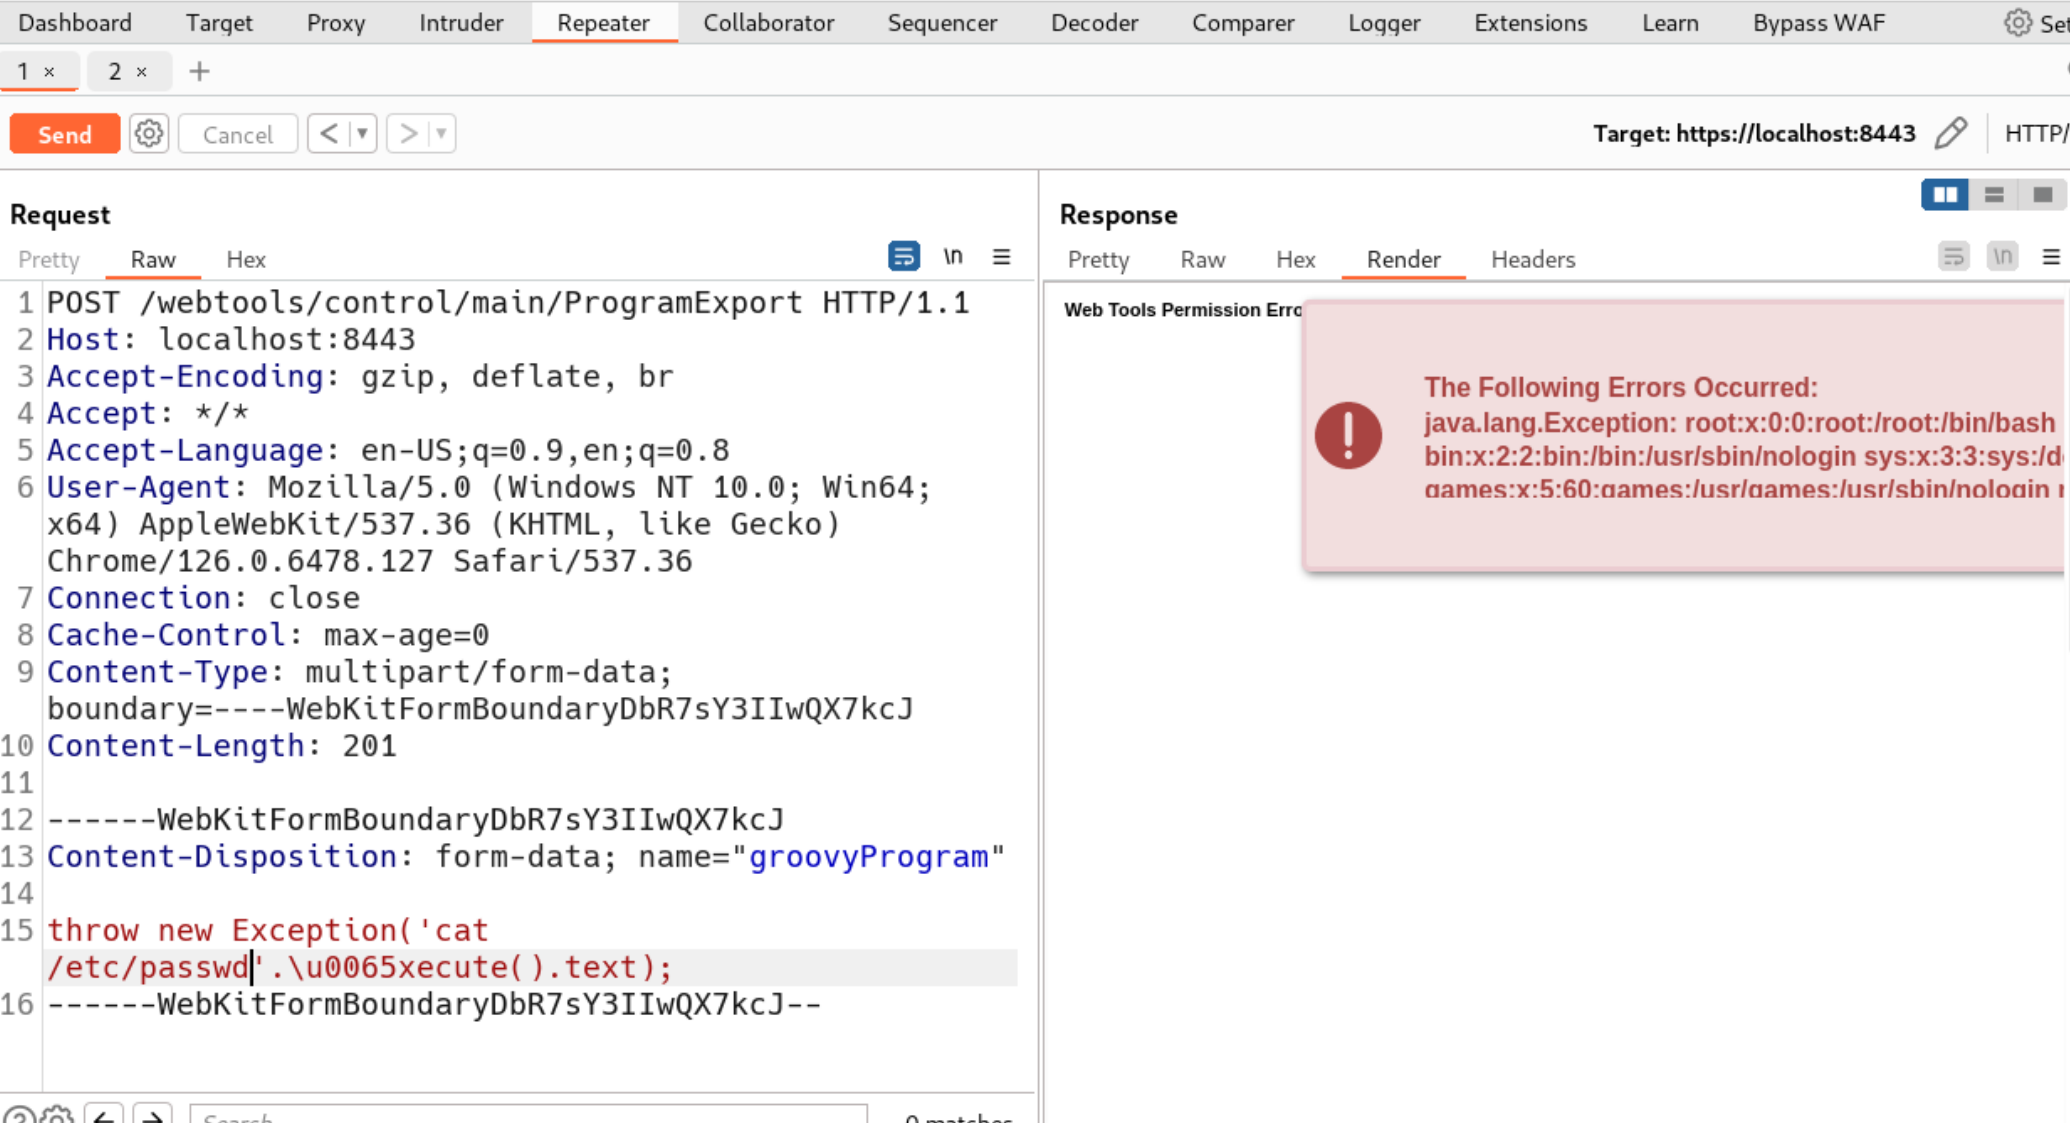Click the Repeater settings gear icon
Viewport: 2070px width, 1123px height.
[149, 134]
